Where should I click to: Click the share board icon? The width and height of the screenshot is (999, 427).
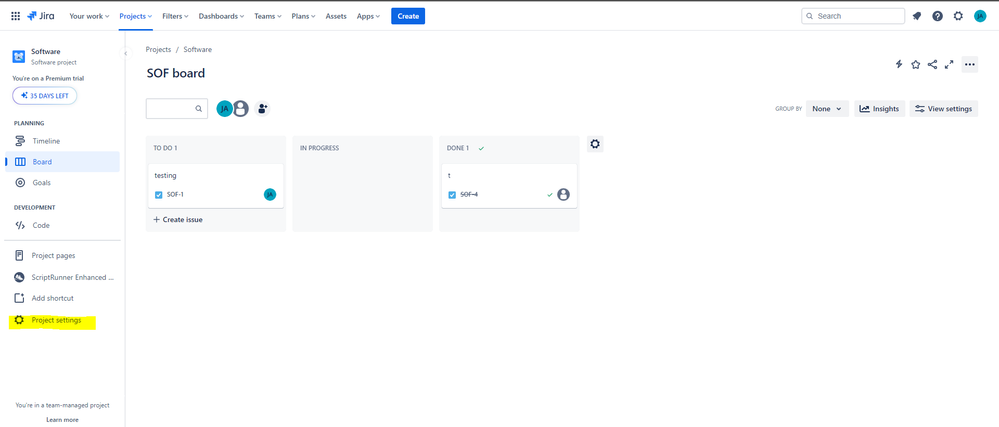(932, 64)
